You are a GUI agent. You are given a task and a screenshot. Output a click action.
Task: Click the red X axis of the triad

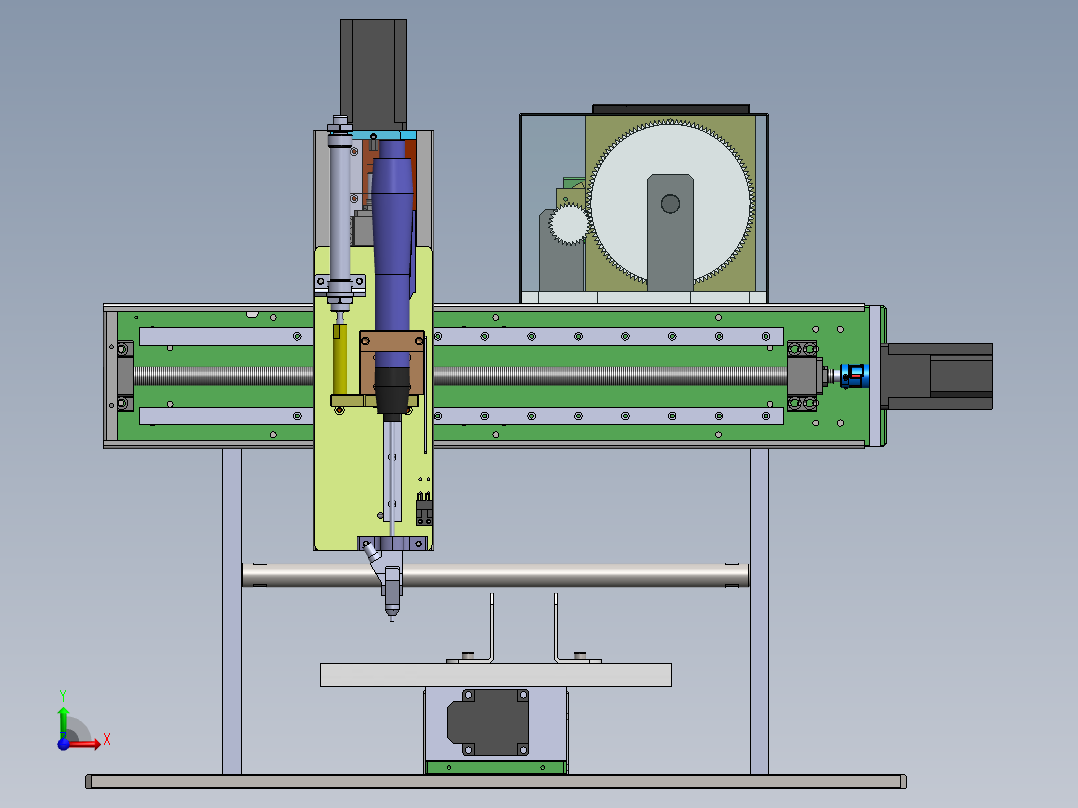point(85,744)
